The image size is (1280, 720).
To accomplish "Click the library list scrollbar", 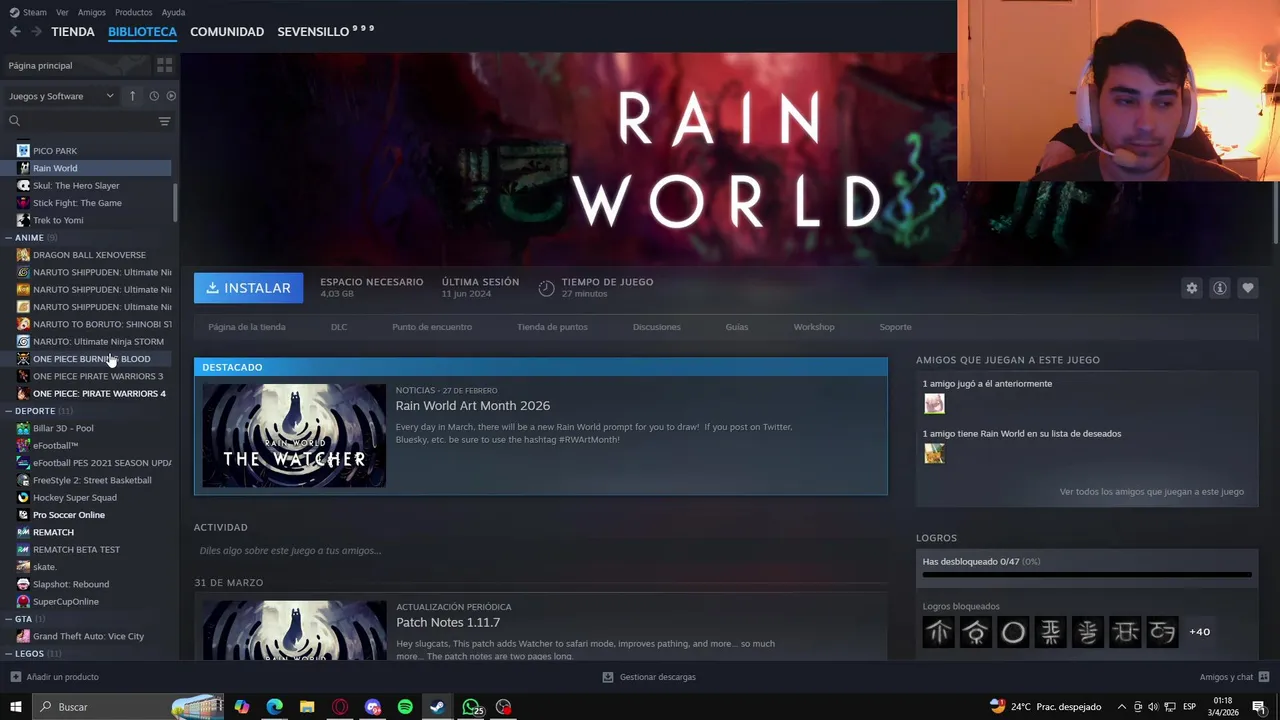I will [x=175, y=203].
